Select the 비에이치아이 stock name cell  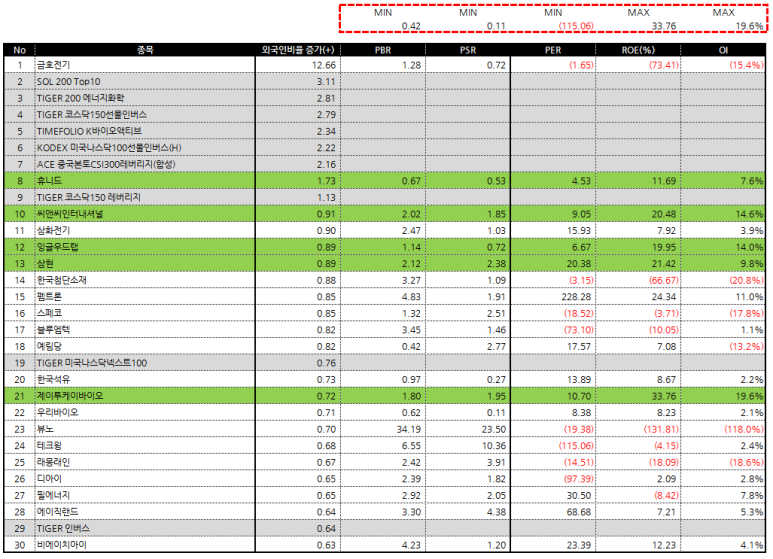tap(145, 545)
